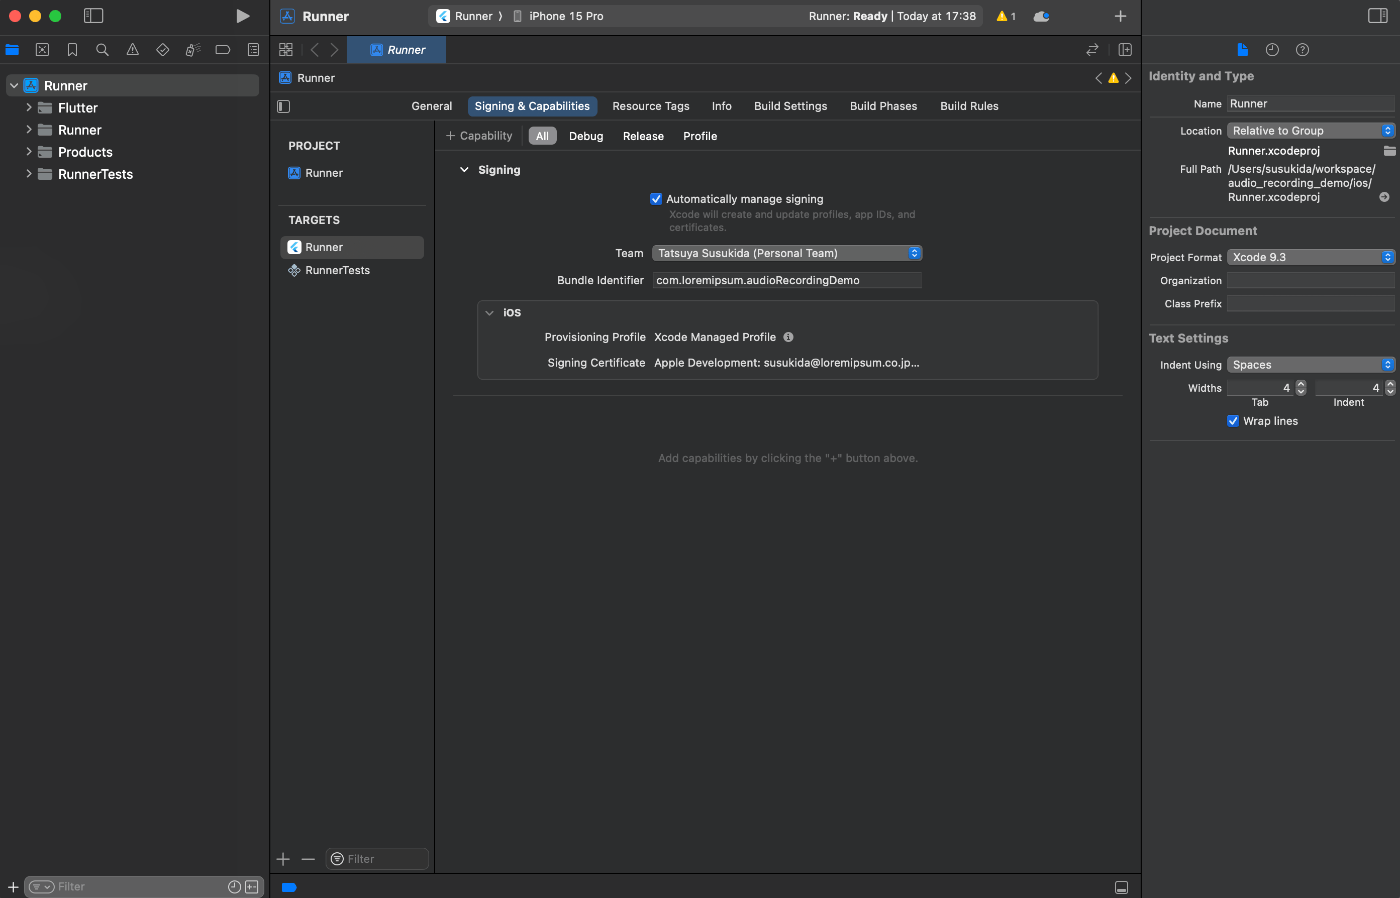Filter capabilities by Debug configuration
This screenshot has height=898, width=1400.
586,136
